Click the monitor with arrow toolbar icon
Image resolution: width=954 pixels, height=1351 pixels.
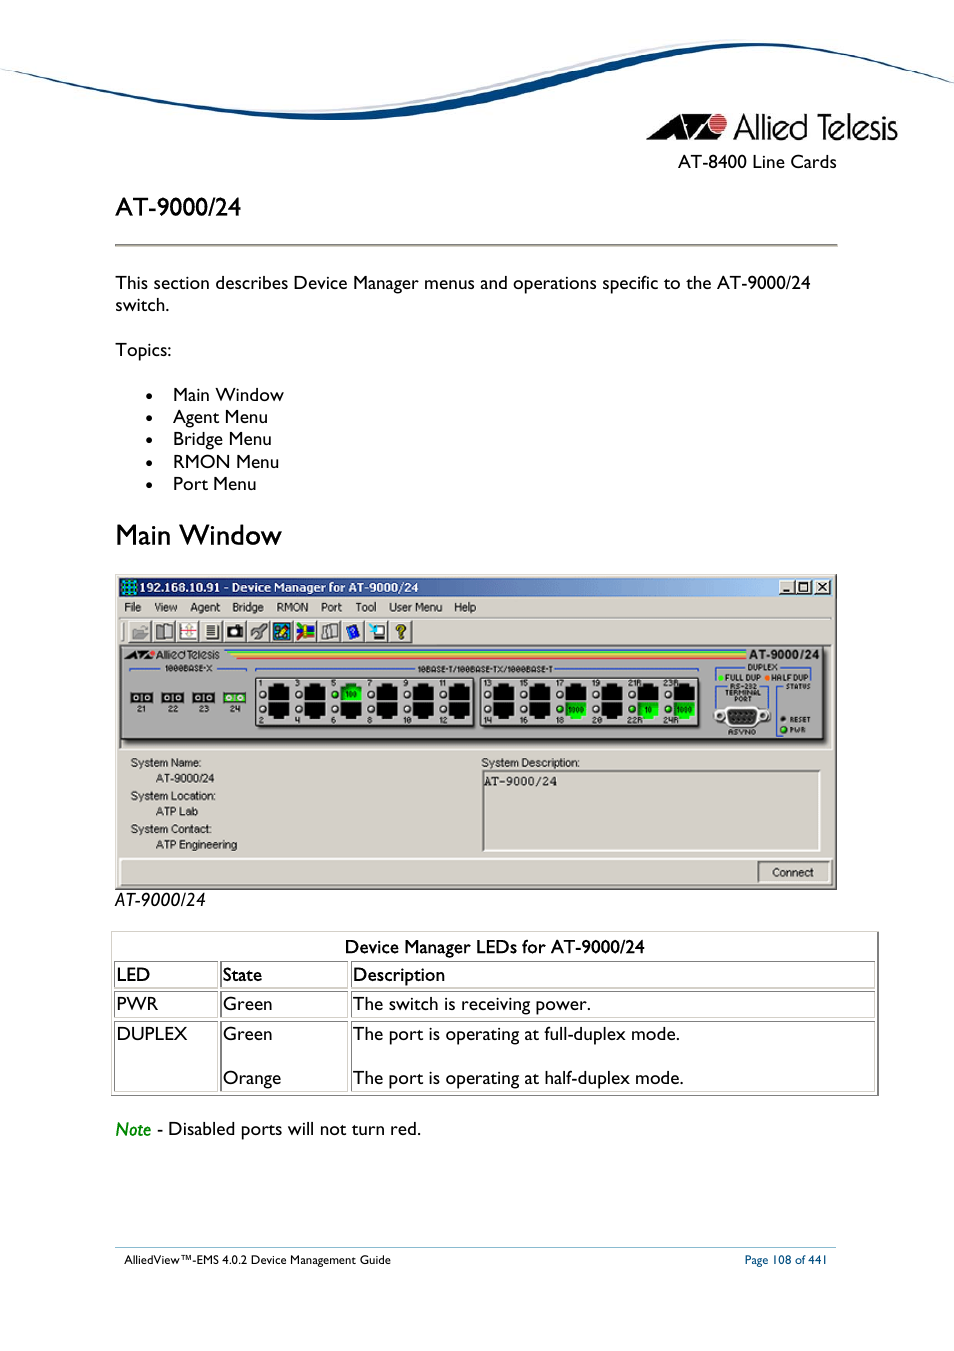376,632
